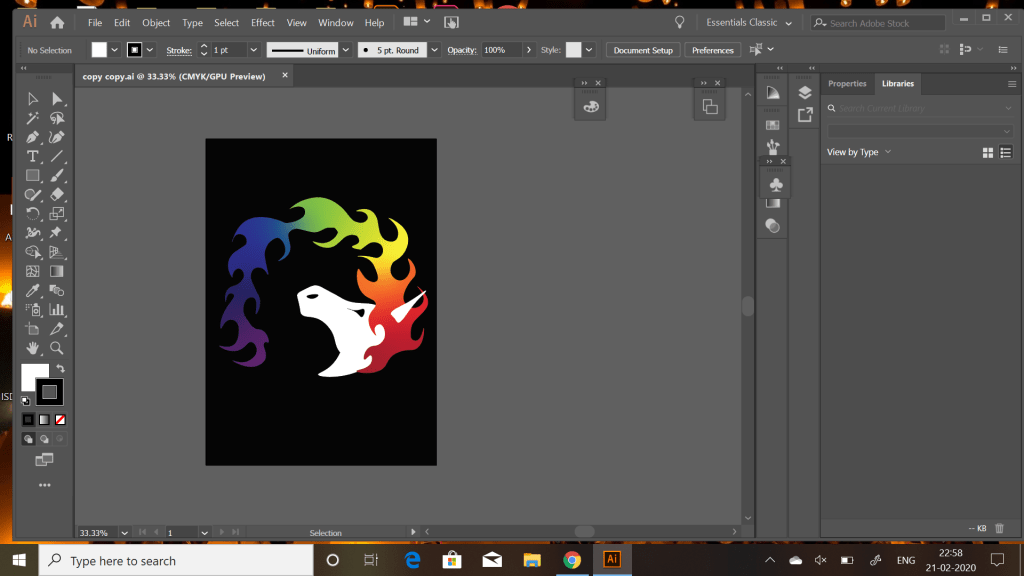The width and height of the screenshot is (1024, 576).
Task: Click the Document Setup button
Action: tap(643, 50)
